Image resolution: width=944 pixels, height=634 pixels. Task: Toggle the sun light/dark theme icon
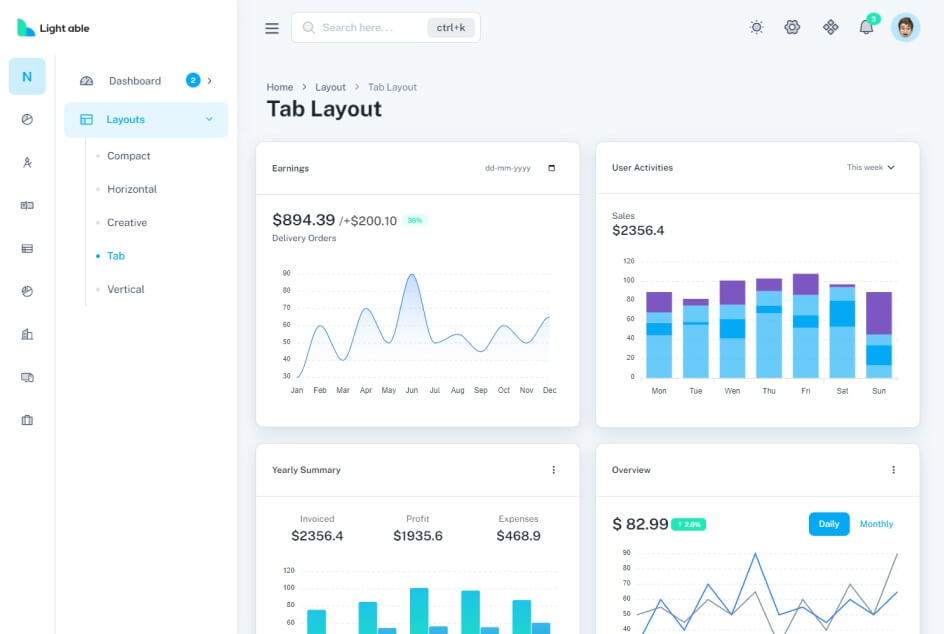pos(756,28)
